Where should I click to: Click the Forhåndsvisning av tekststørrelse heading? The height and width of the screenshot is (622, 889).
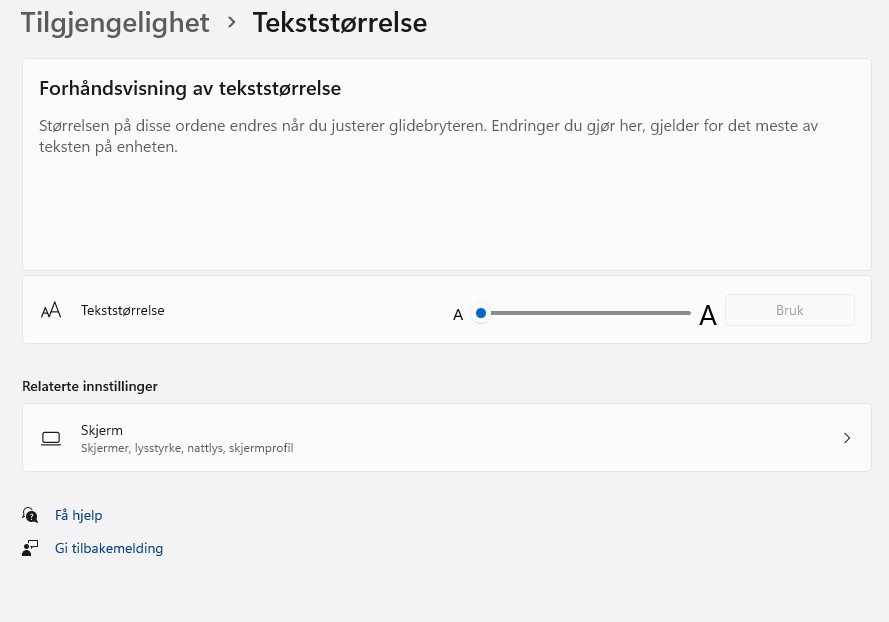click(190, 88)
